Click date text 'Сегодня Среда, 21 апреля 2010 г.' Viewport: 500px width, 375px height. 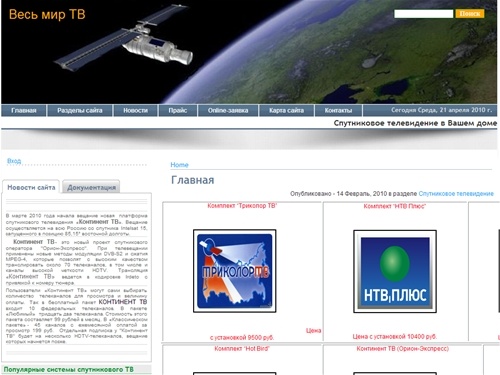pos(441,110)
